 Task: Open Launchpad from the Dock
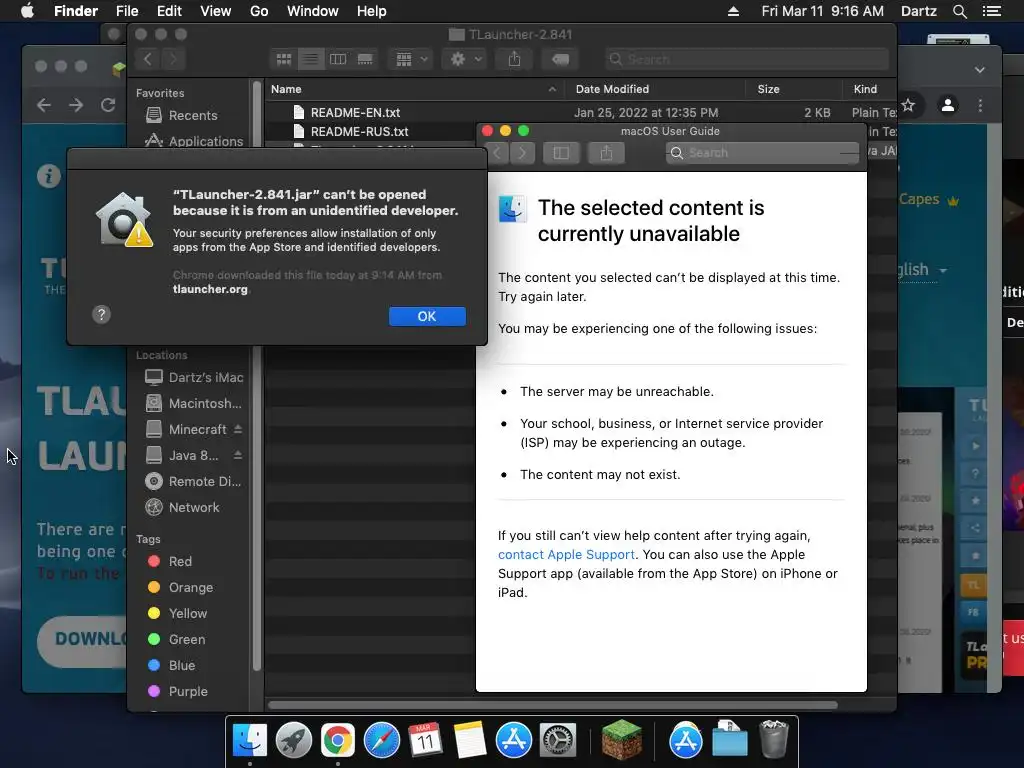(294, 741)
